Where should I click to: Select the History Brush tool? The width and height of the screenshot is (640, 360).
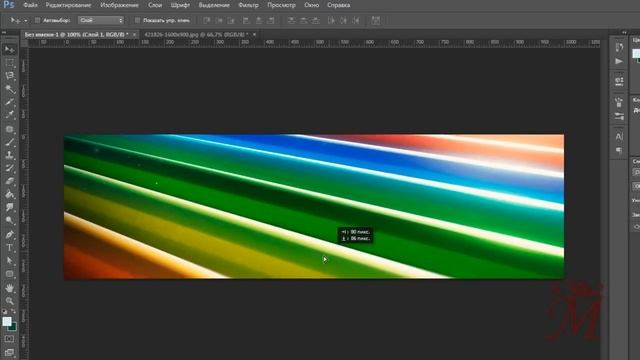pyautogui.click(x=9, y=168)
